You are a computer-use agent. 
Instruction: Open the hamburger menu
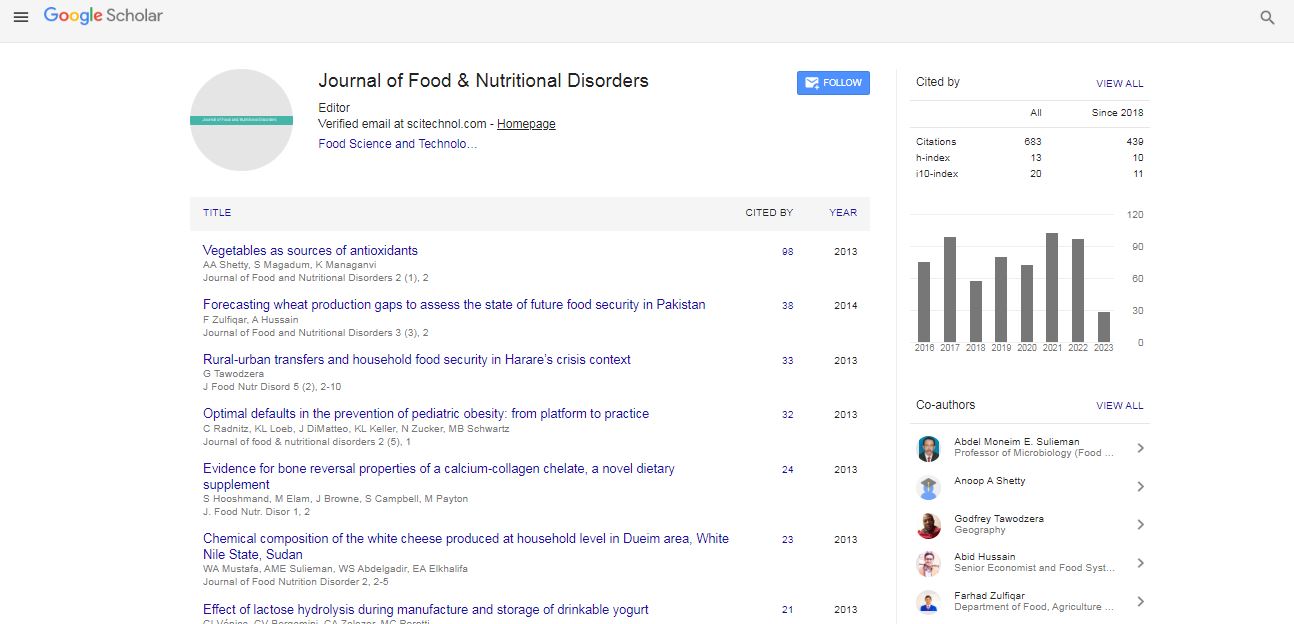[21, 17]
